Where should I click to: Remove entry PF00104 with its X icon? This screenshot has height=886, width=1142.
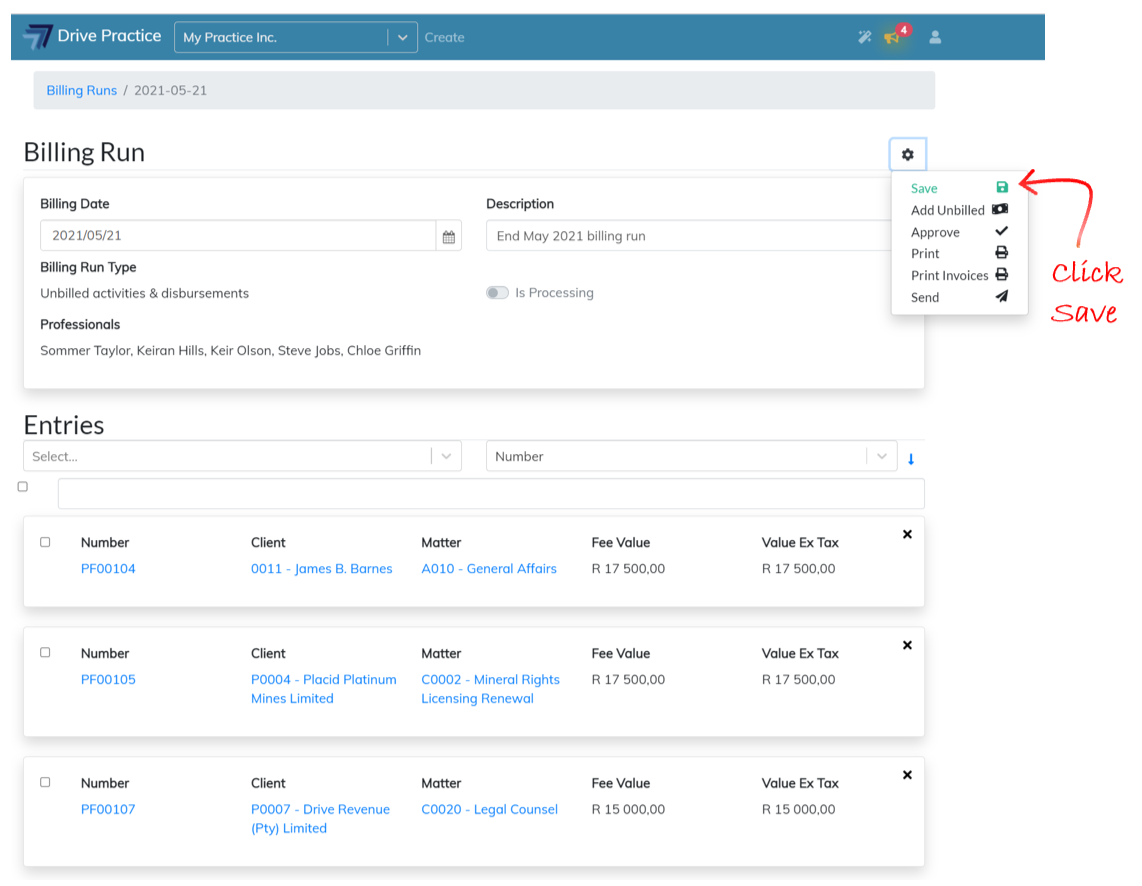click(x=907, y=535)
